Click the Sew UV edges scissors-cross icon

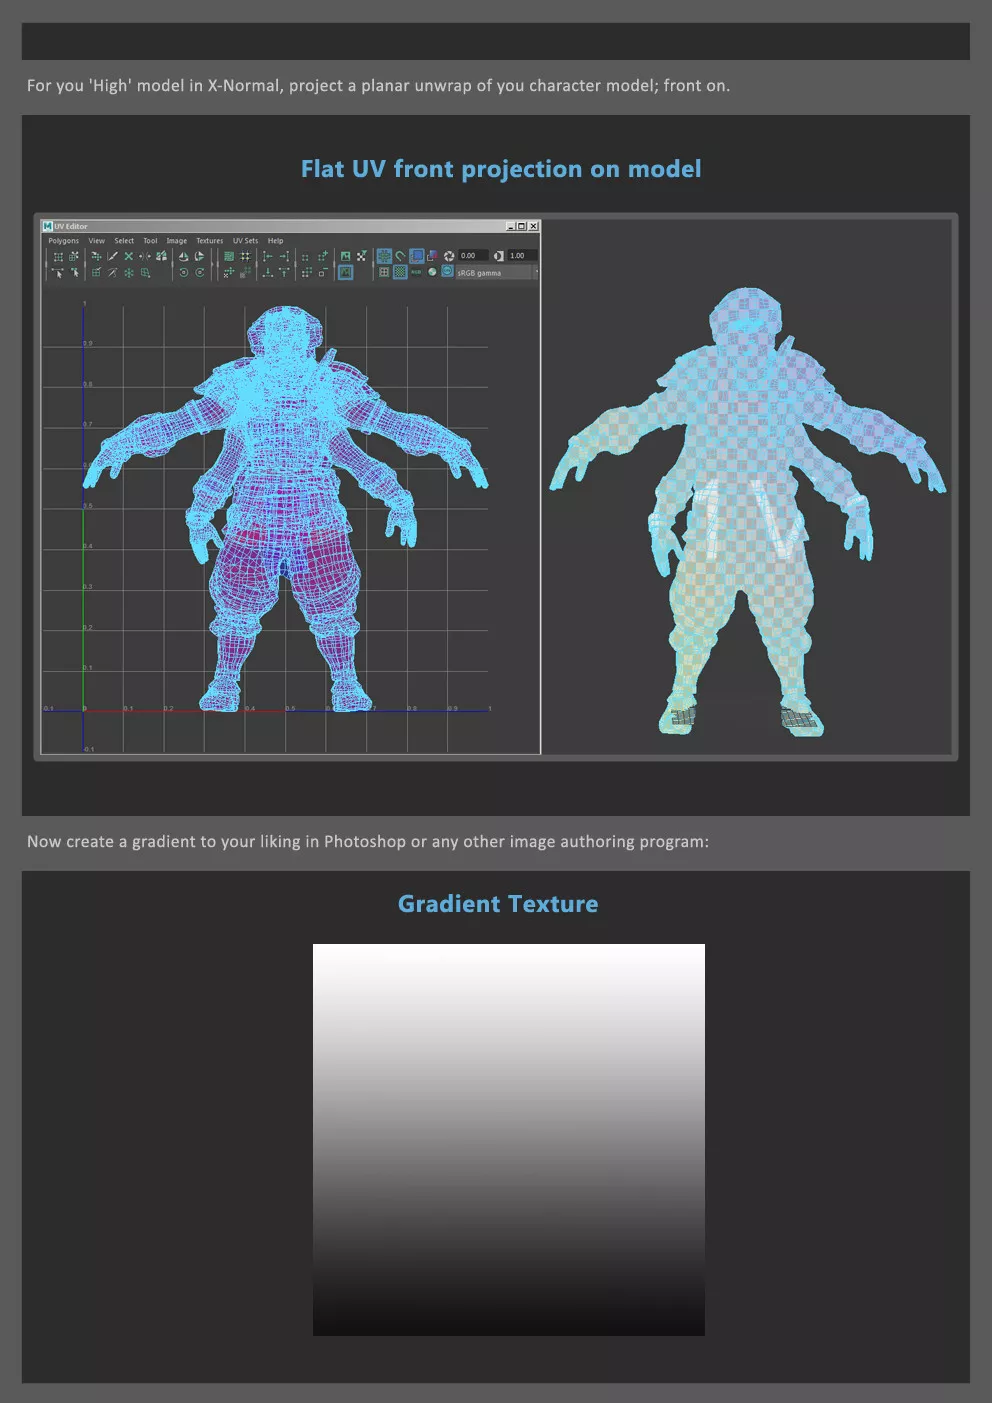coord(129,257)
